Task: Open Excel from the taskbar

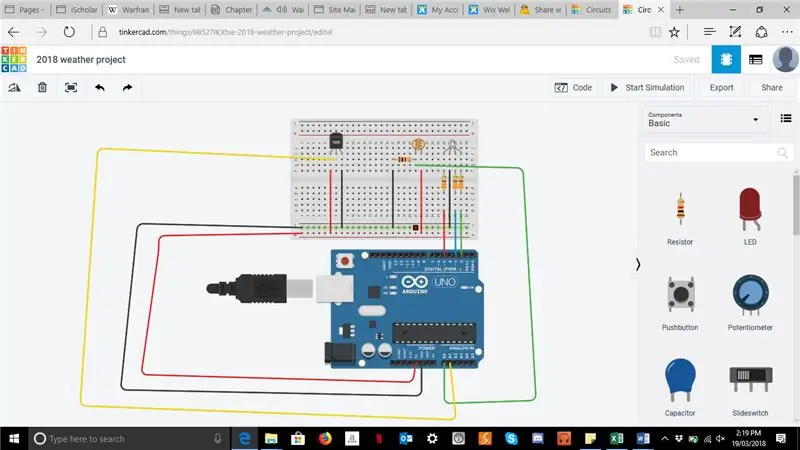Action: pyautogui.click(x=617, y=439)
